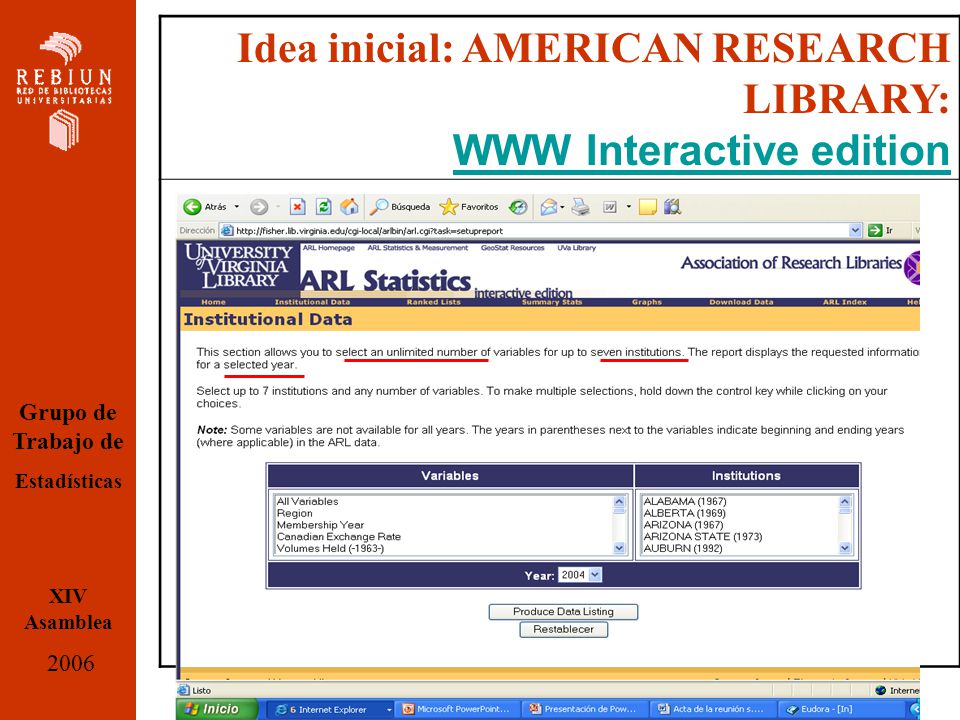
Task: Open the Summary Stats navigation tab
Action: pyautogui.click(x=552, y=302)
